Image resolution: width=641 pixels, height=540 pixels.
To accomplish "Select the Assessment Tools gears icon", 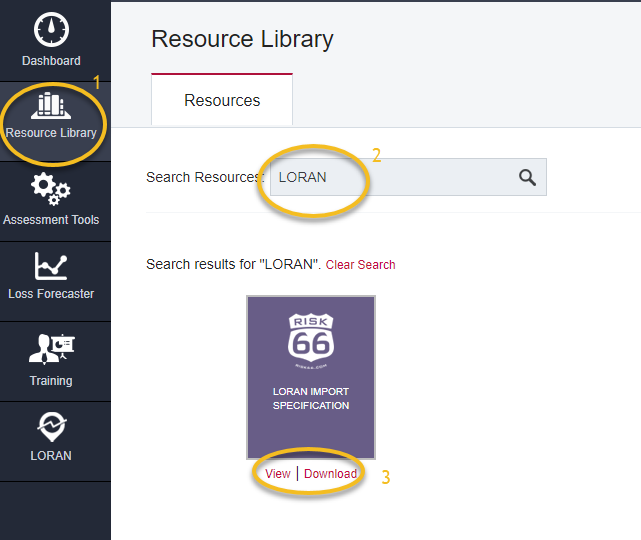I will pyautogui.click(x=51, y=188).
